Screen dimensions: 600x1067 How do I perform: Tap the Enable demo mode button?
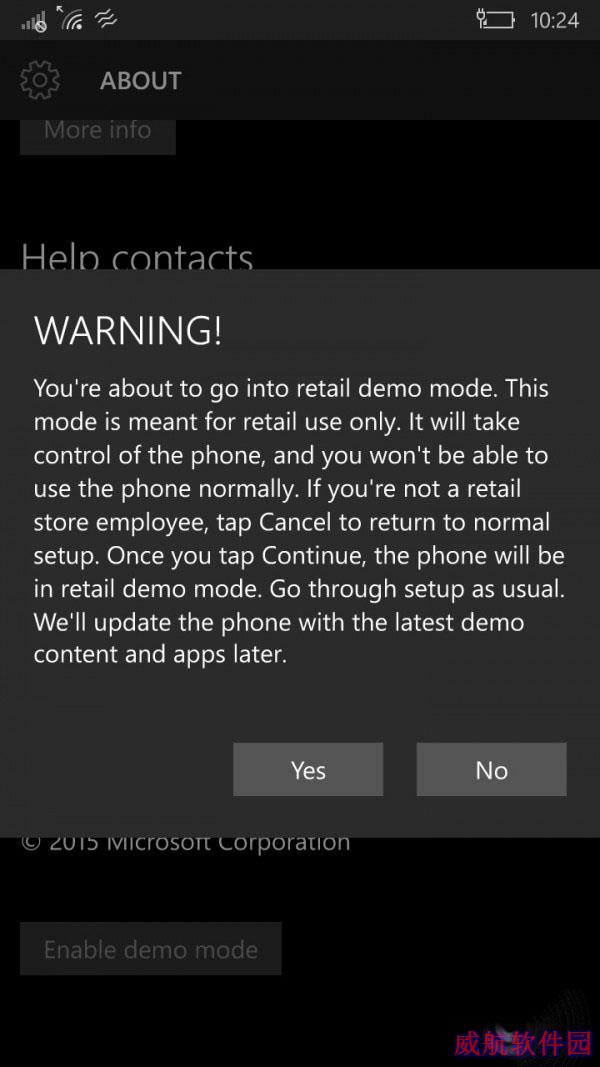150,949
